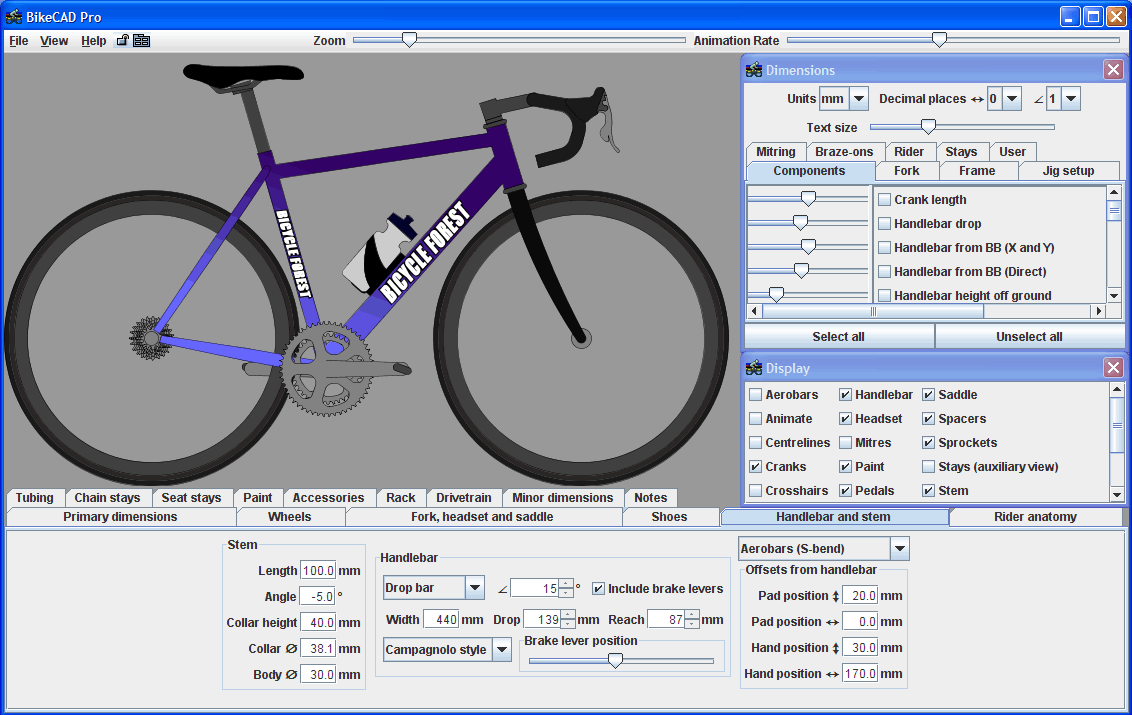The width and height of the screenshot is (1132, 715).
Task: Click the Hand position horizontal field 170.0
Action: [x=860, y=674]
